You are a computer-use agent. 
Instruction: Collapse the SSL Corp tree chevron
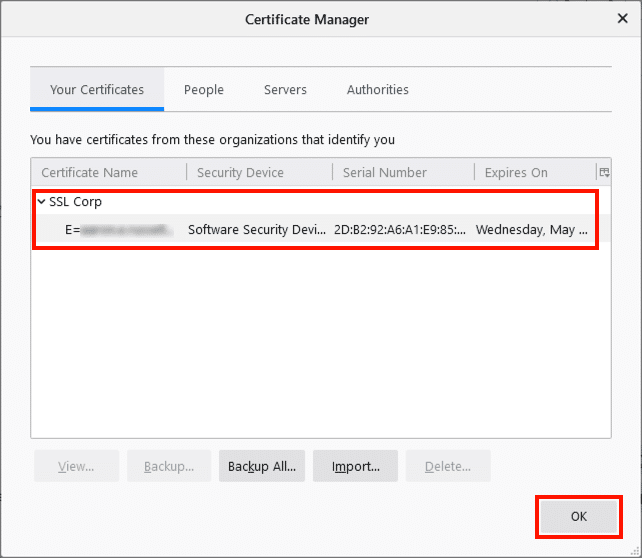coord(41,202)
